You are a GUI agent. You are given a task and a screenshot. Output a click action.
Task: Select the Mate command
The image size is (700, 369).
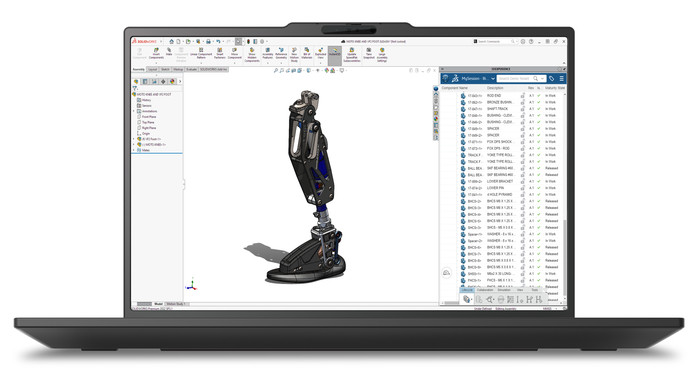pyautogui.click(x=169, y=52)
